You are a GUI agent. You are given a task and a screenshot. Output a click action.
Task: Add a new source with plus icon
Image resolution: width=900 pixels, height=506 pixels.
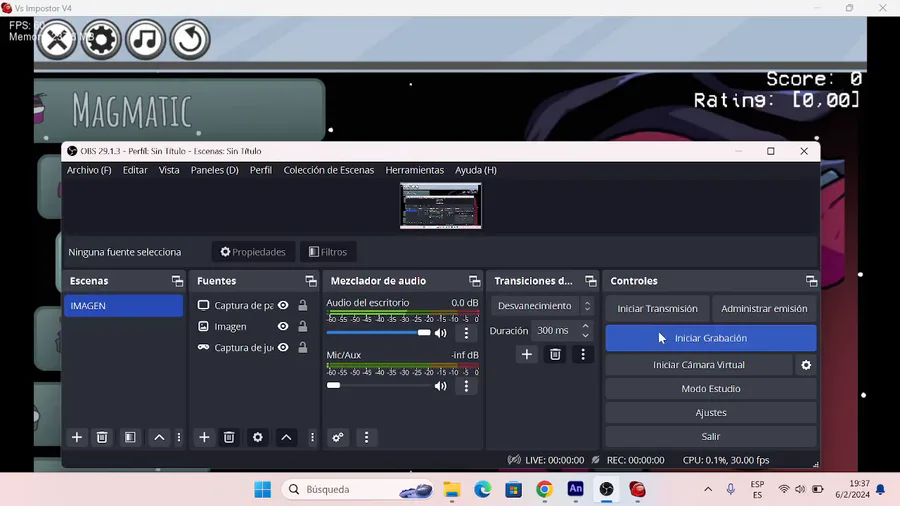point(204,437)
